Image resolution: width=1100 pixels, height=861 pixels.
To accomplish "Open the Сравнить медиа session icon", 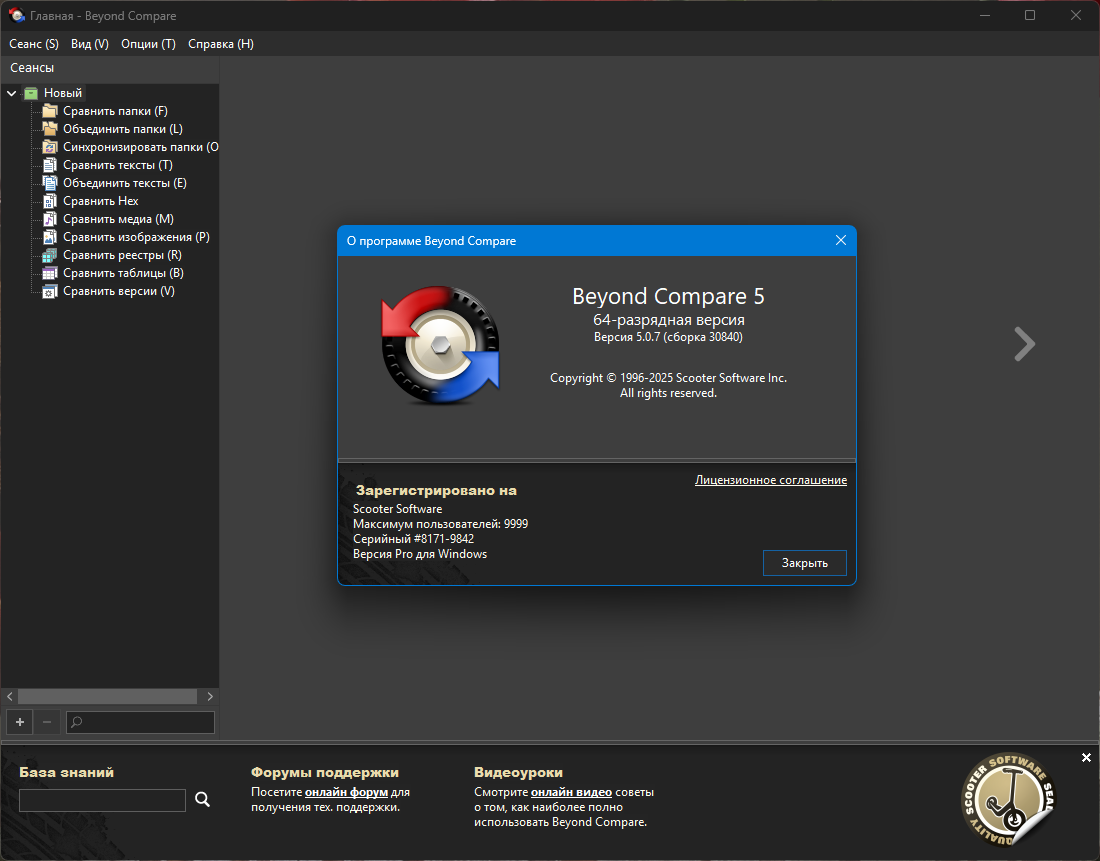I will [x=50, y=219].
